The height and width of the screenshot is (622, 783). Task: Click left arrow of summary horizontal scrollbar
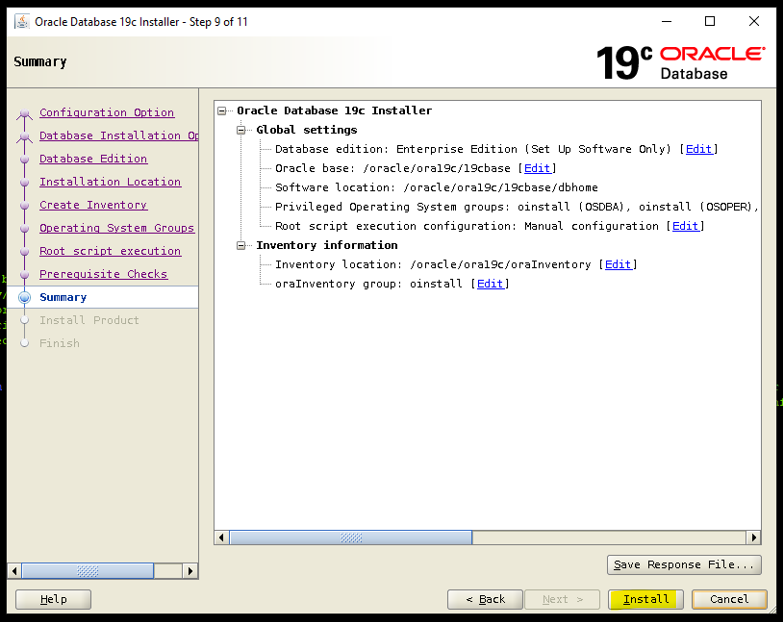[222, 538]
